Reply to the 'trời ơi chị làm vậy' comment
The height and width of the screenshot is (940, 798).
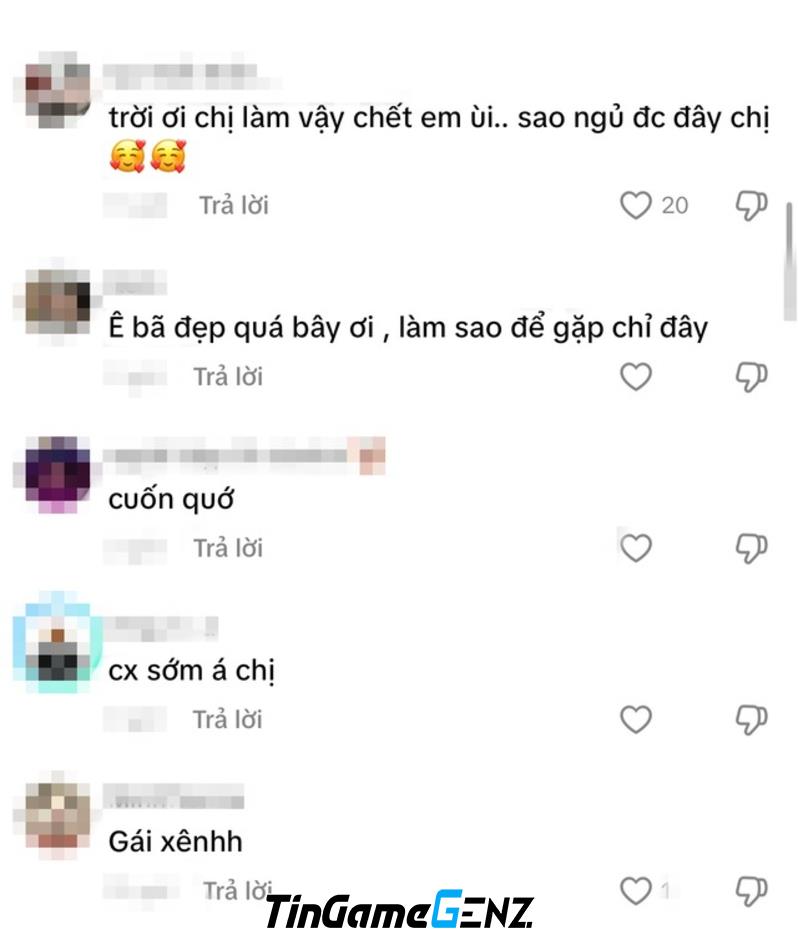[234, 206]
